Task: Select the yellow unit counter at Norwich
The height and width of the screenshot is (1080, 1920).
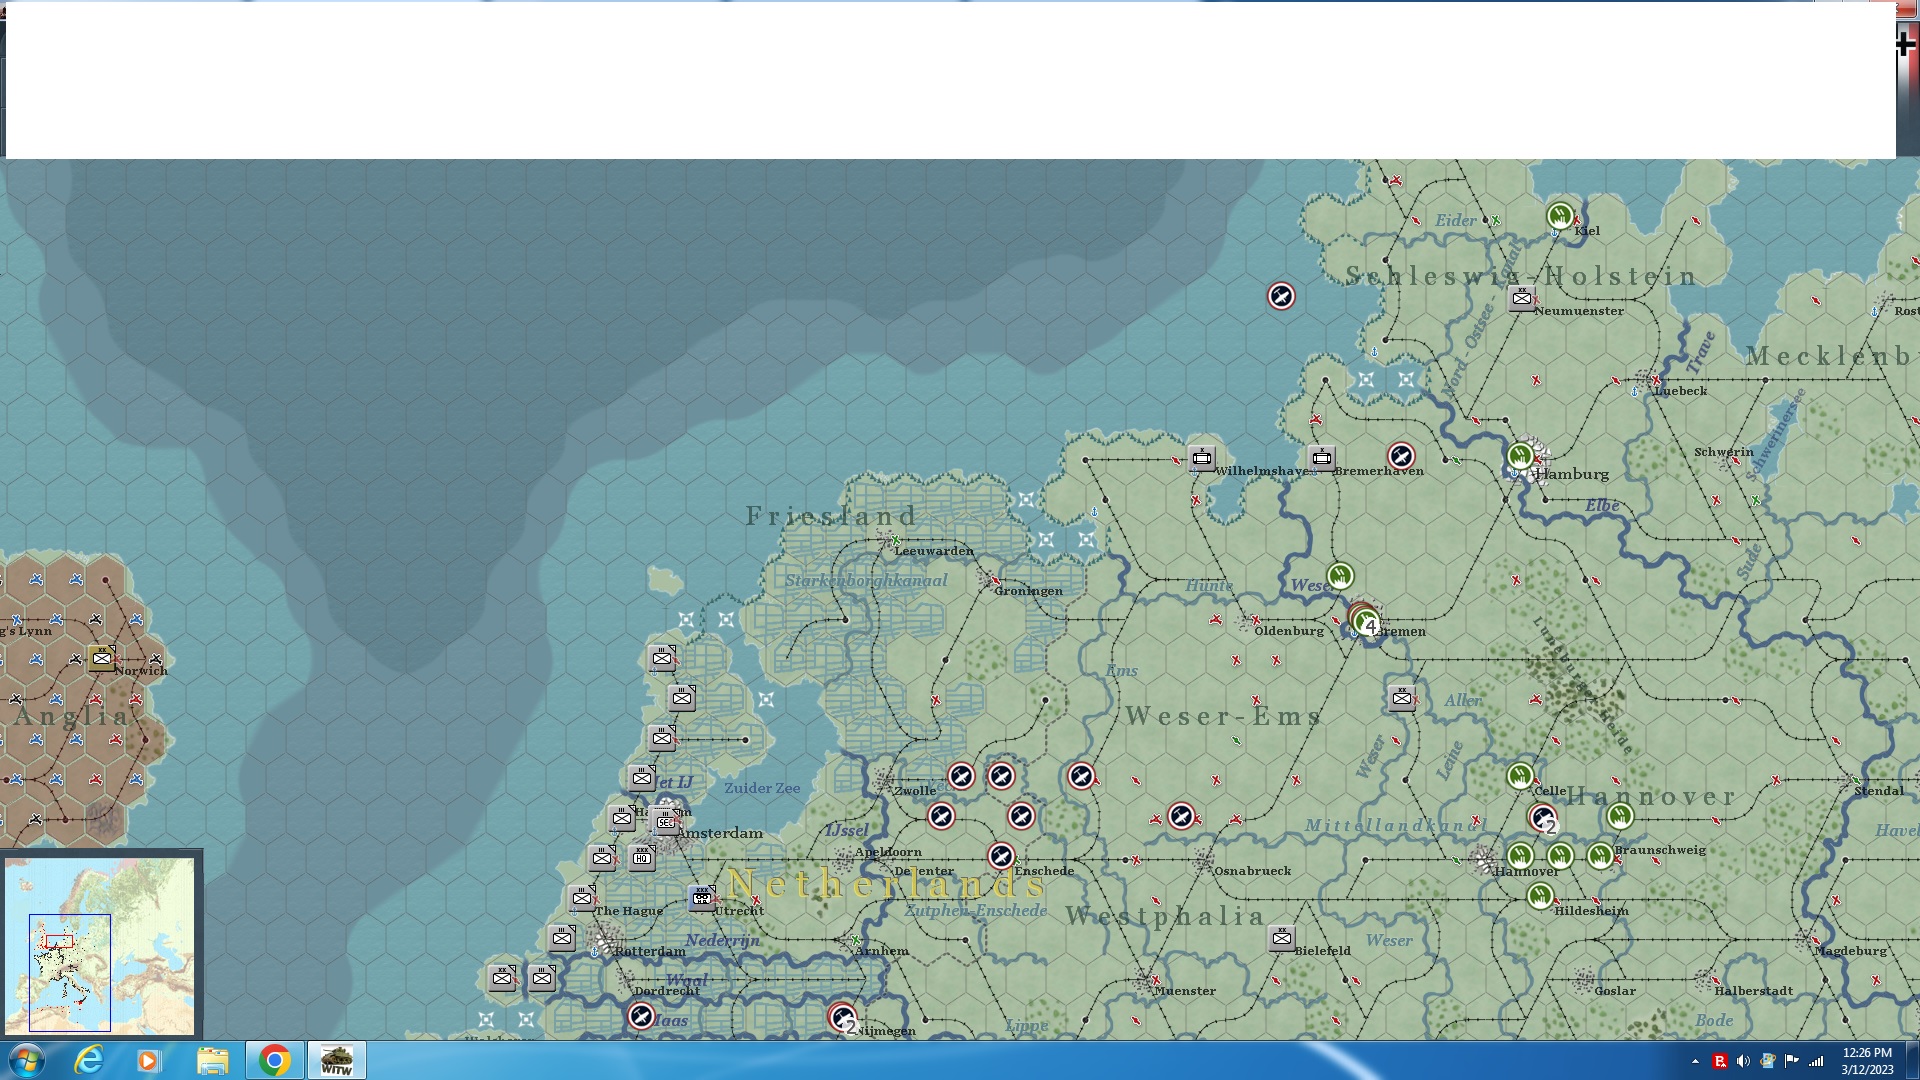Action: pyautogui.click(x=101, y=657)
